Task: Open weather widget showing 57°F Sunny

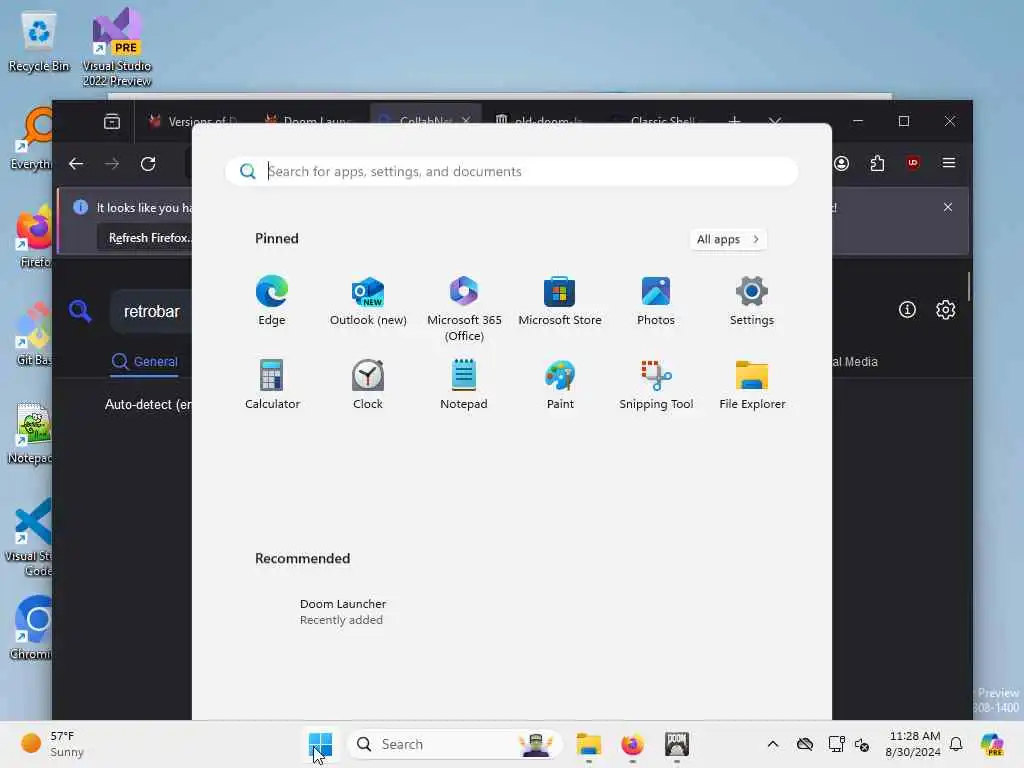Action: pyautogui.click(x=52, y=744)
